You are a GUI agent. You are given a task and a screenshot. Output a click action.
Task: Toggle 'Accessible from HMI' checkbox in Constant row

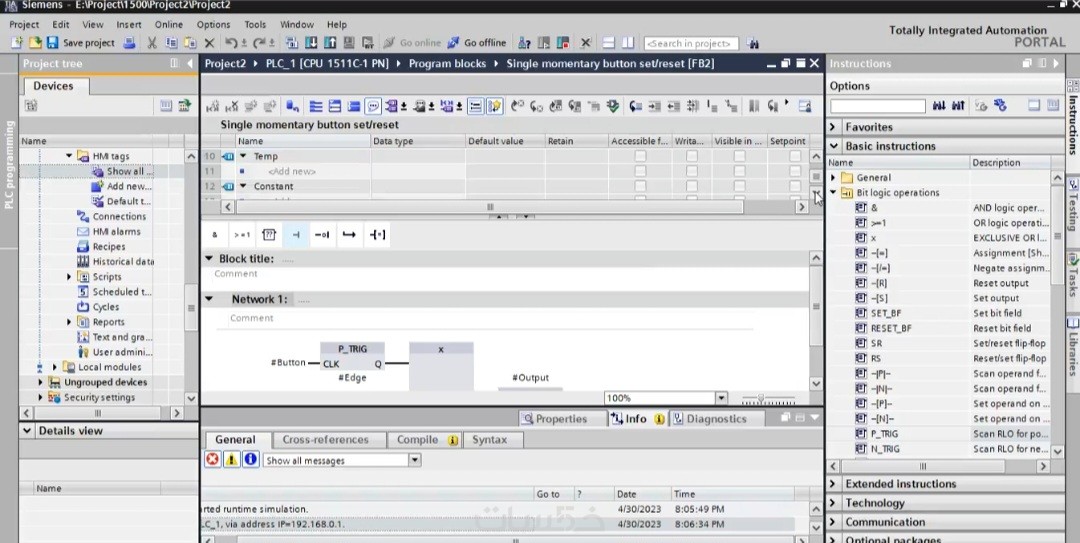click(x=640, y=186)
